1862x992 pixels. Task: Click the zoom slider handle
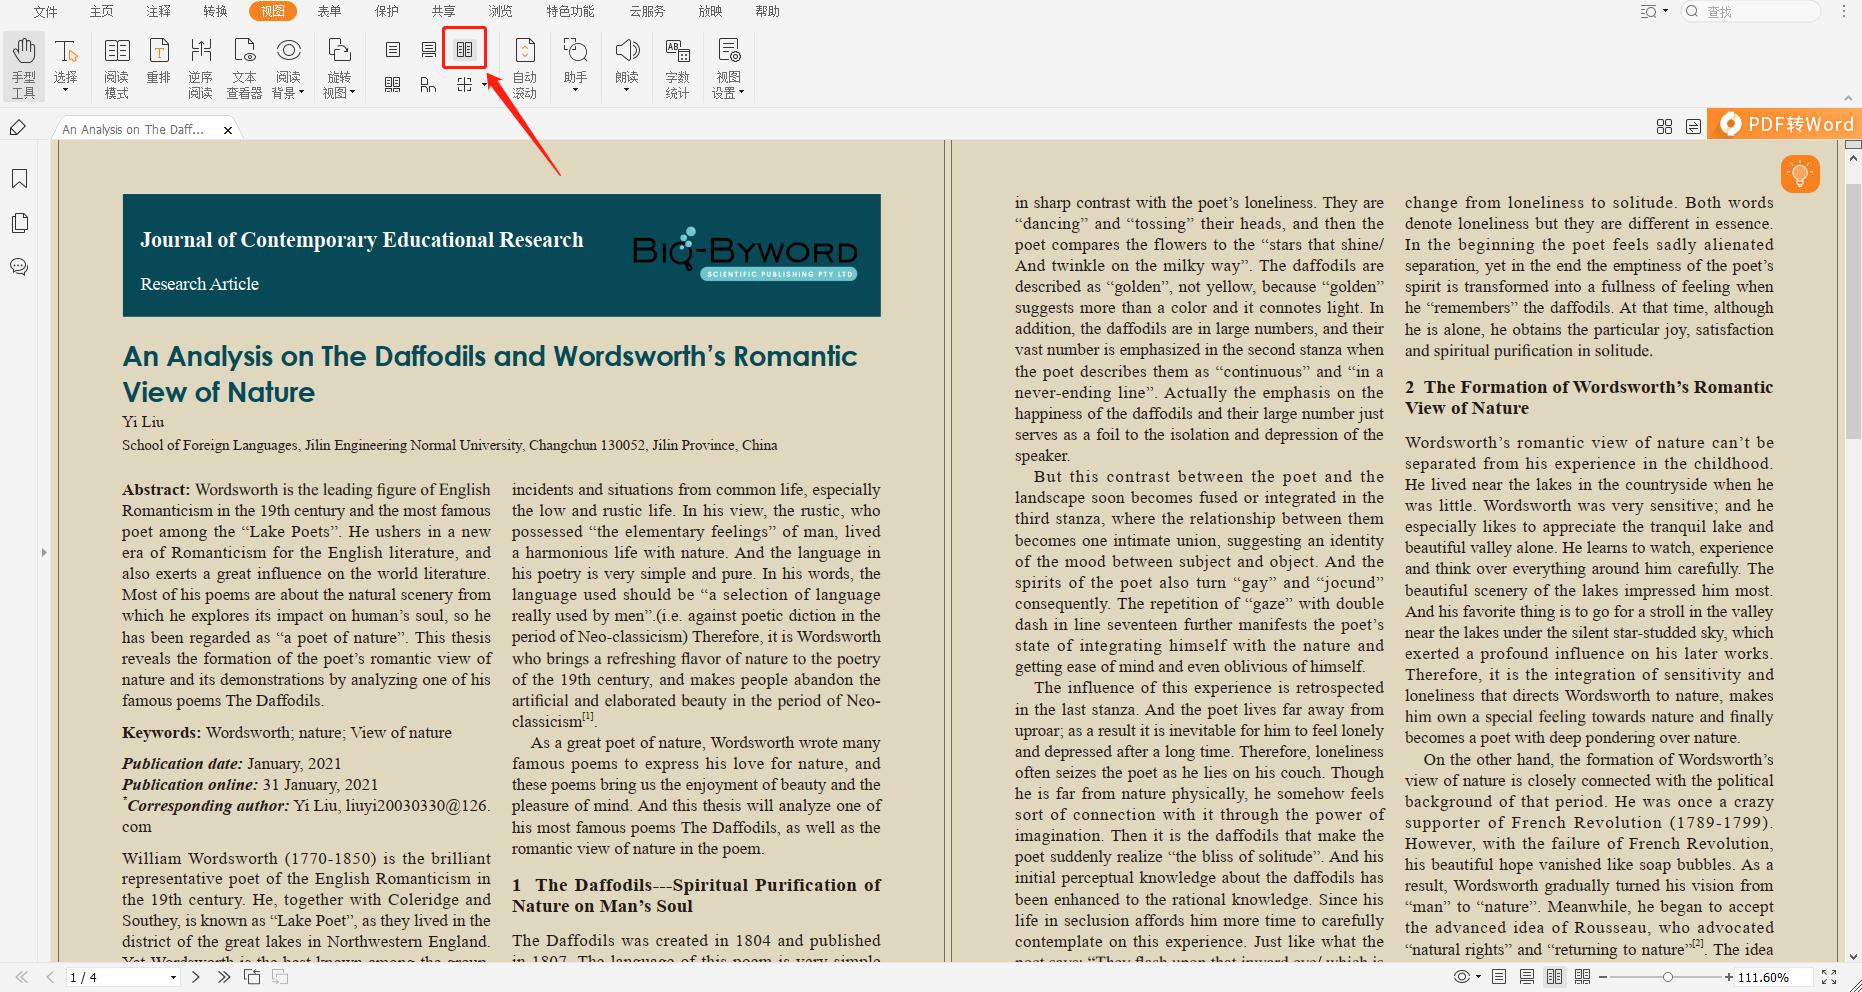[1668, 977]
